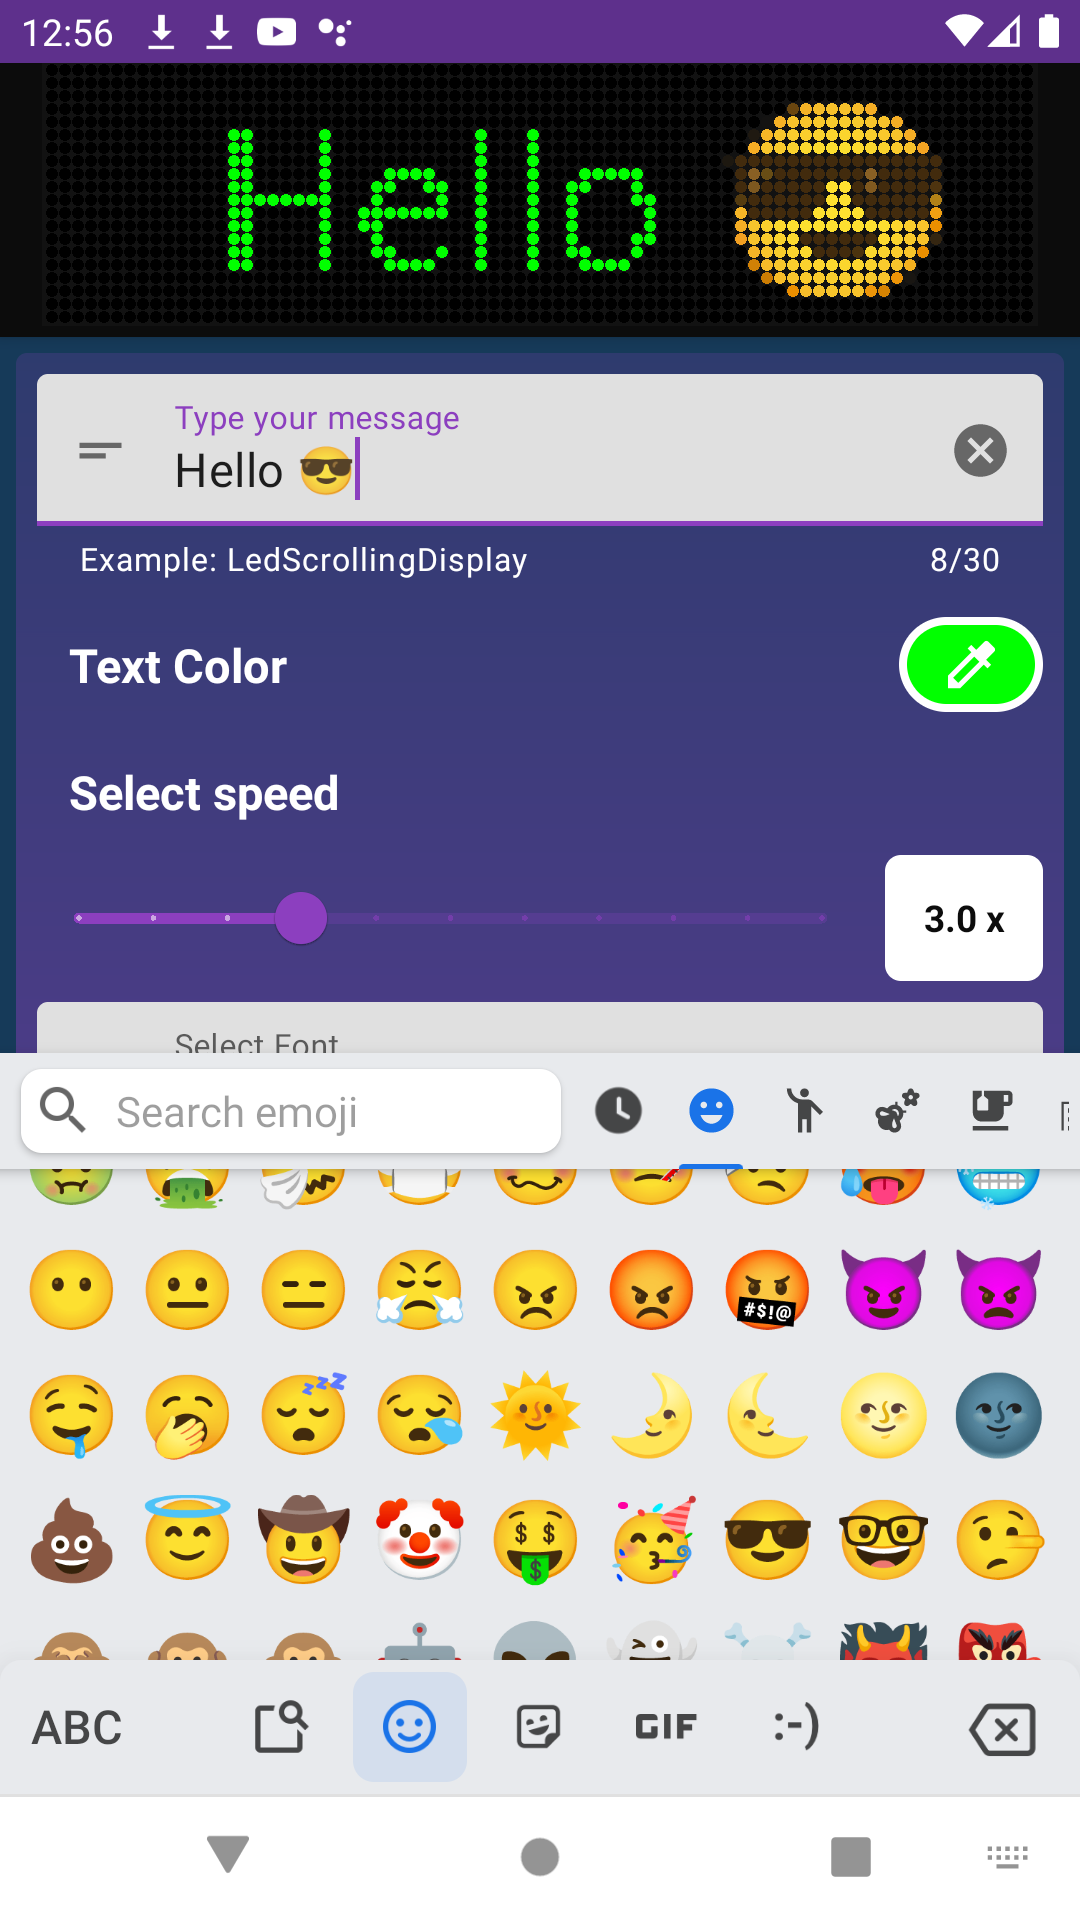Viewport: 1080px width, 1920px height.
Task: Open the recent emojis clock tab
Action: pos(618,1111)
